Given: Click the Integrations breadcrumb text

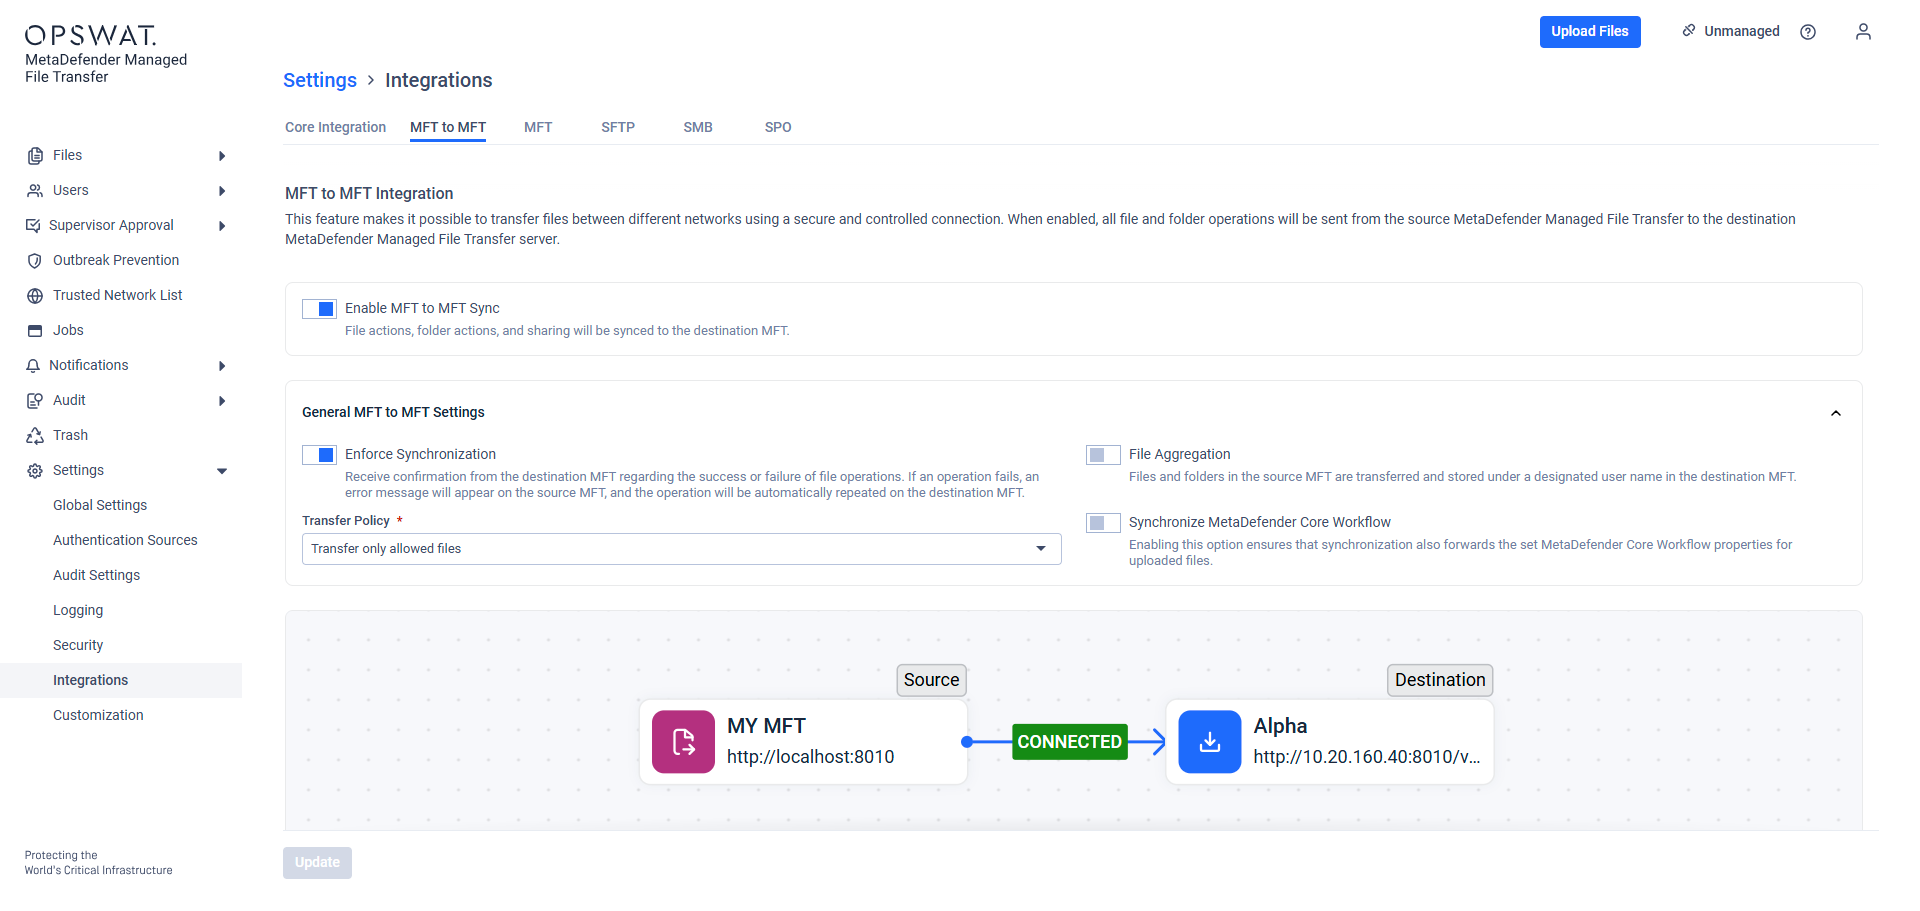Looking at the screenshot, I should coord(438,80).
